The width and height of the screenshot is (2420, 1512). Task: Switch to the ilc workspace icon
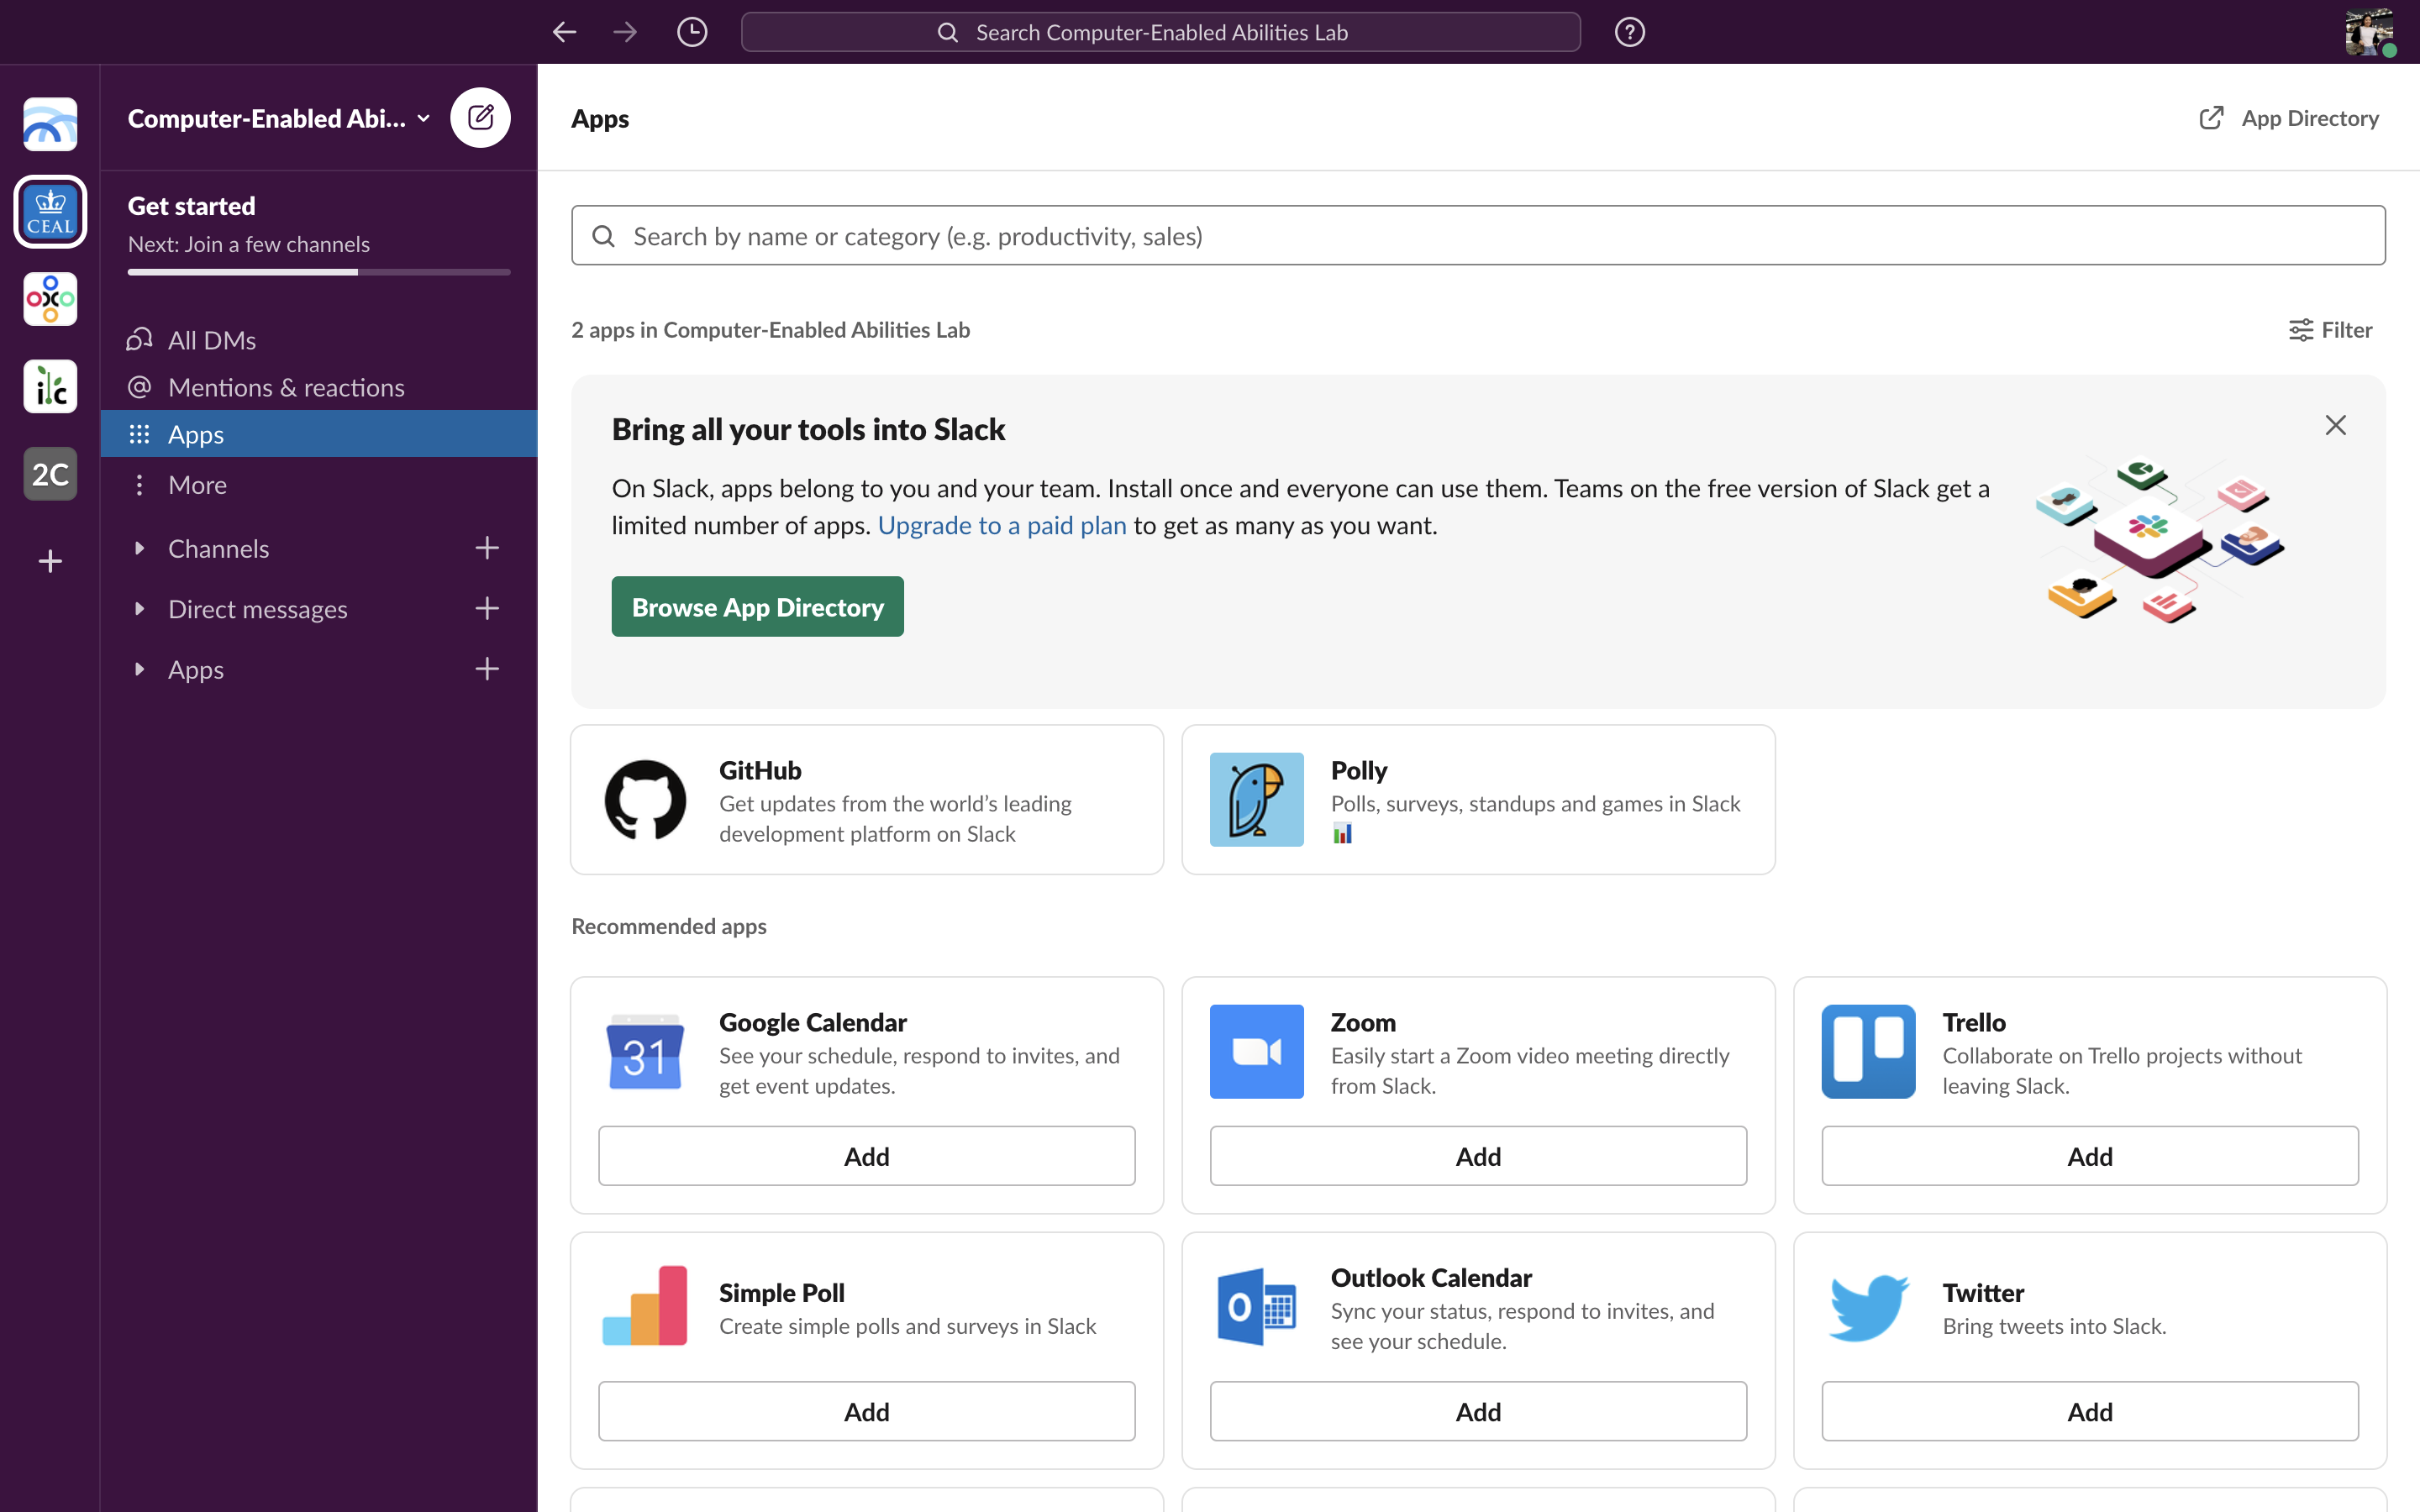50,386
